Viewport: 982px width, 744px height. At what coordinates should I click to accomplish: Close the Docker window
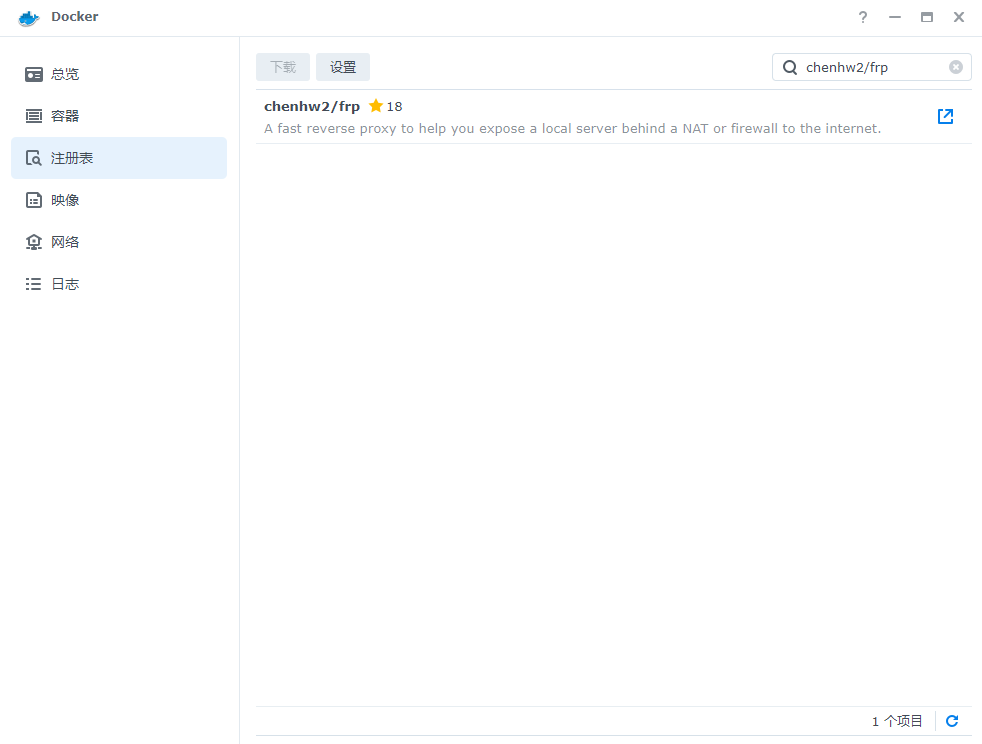tap(959, 17)
